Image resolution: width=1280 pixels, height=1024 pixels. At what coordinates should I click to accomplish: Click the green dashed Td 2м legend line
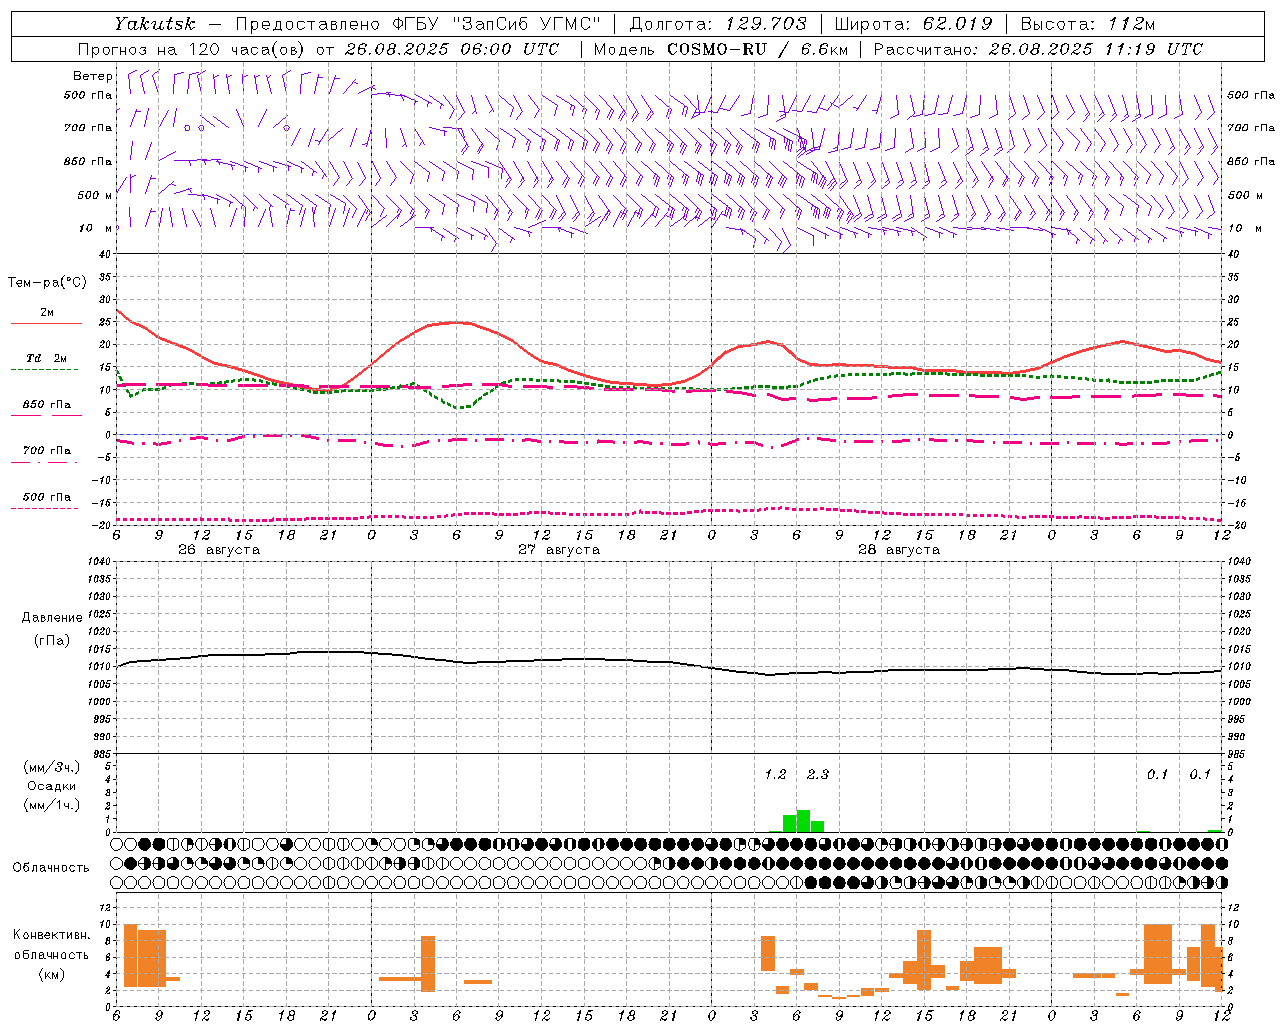pos(44,369)
